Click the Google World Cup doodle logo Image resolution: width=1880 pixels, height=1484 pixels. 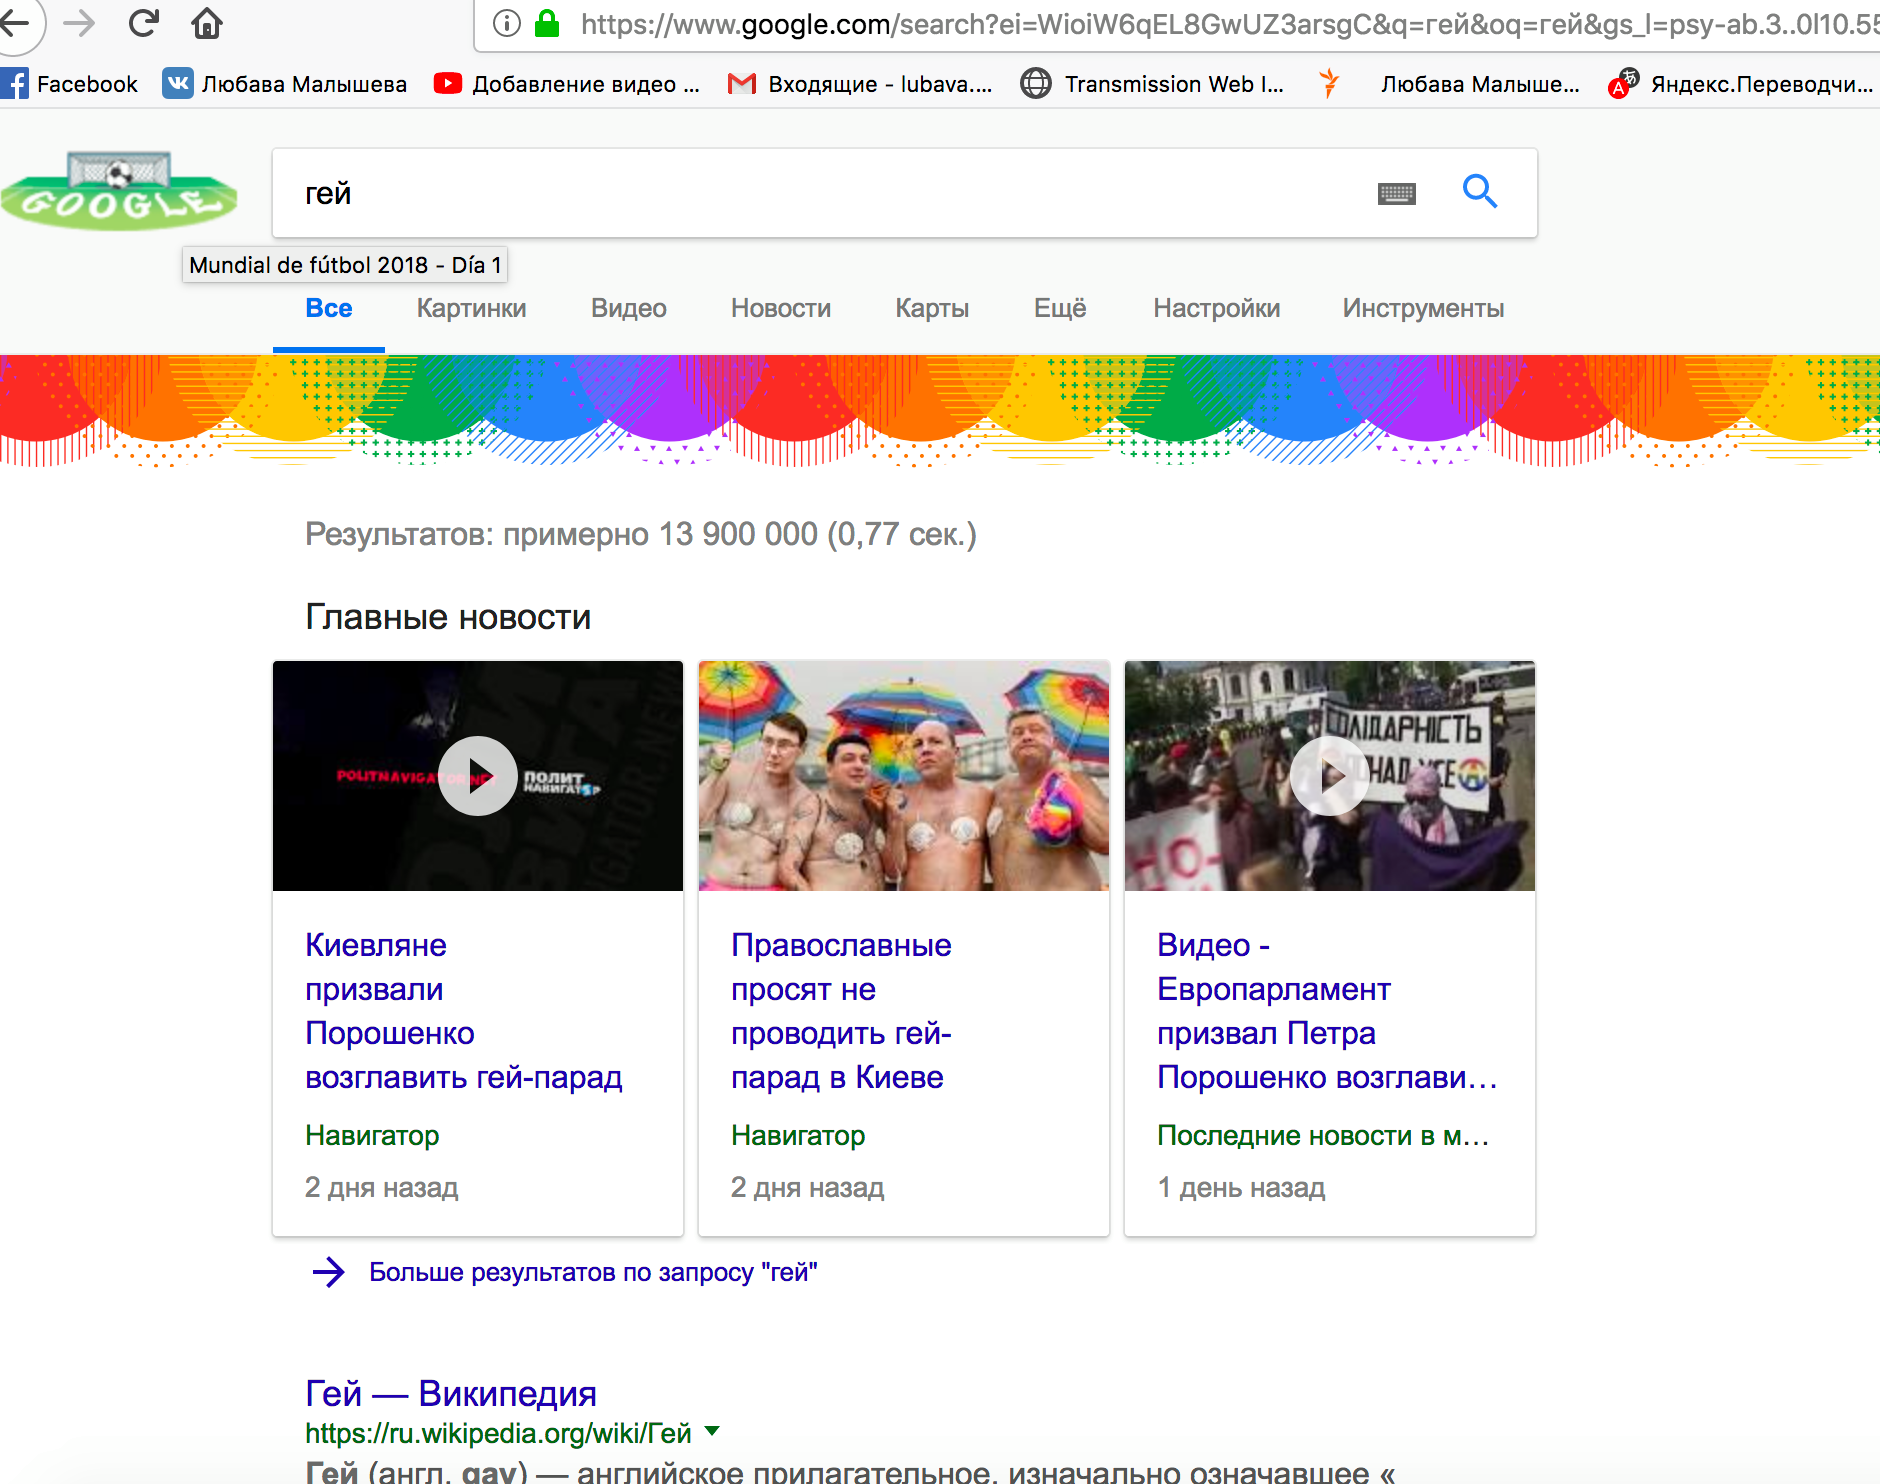click(119, 191)
